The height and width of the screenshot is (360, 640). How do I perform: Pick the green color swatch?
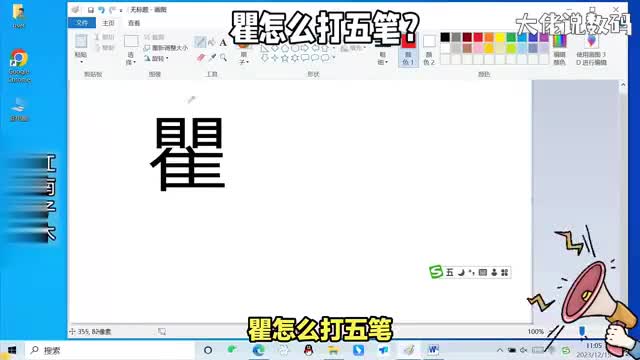511,38
